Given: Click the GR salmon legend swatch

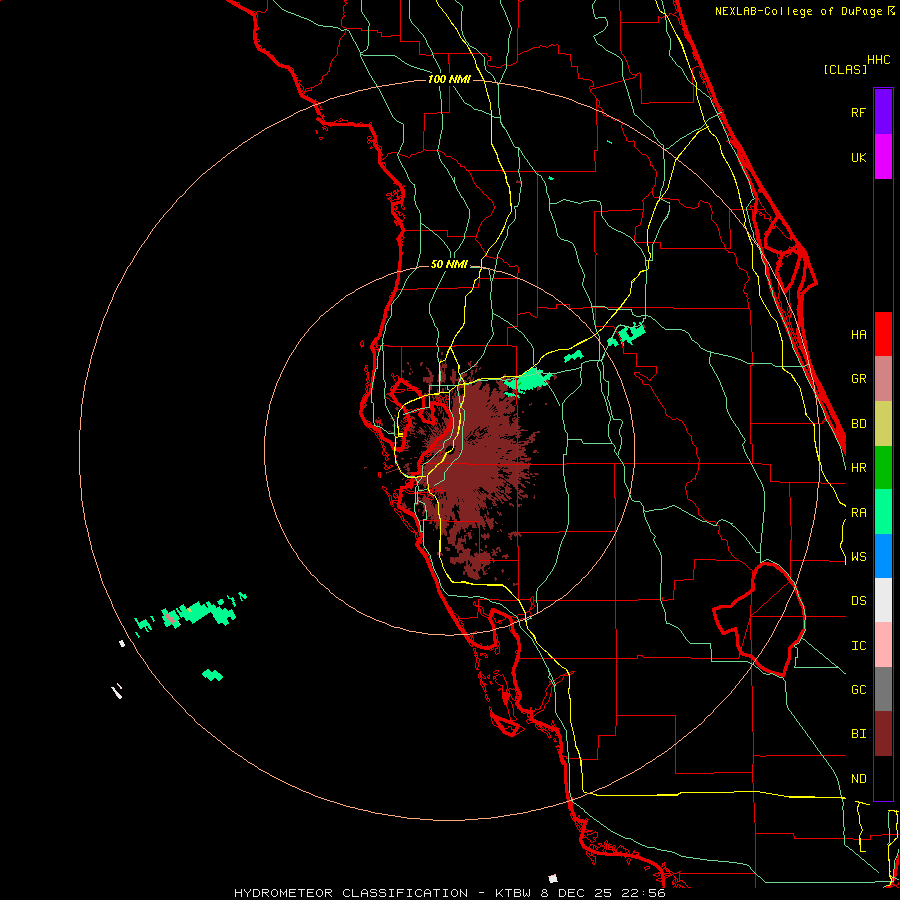Looking at the screenshot, I should pos(883,378).
